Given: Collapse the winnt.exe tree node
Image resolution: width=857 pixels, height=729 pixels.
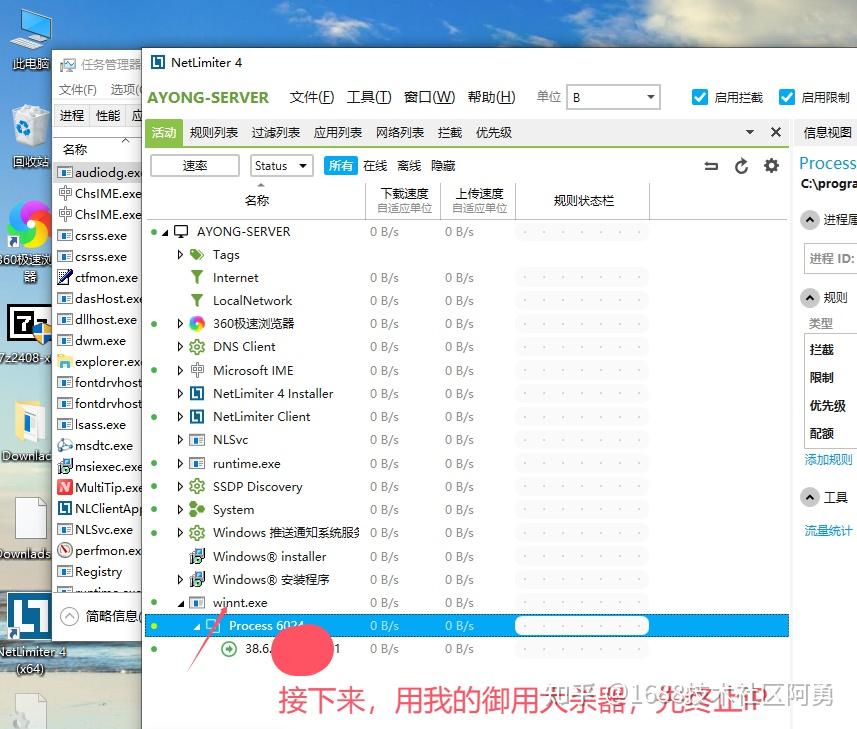Looking at the screenshot, I should coord(180,603).
